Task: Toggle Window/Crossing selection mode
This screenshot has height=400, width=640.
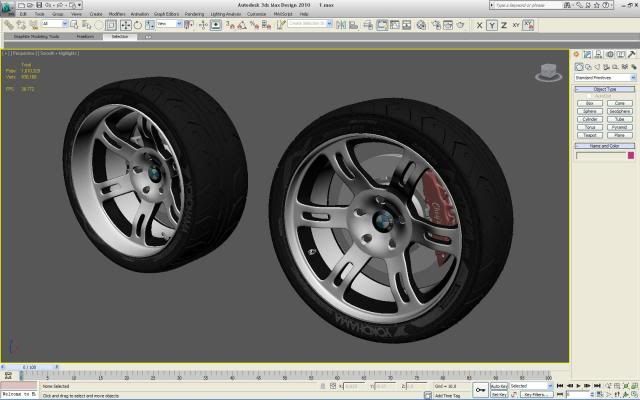Action: (x=111, y=25)
